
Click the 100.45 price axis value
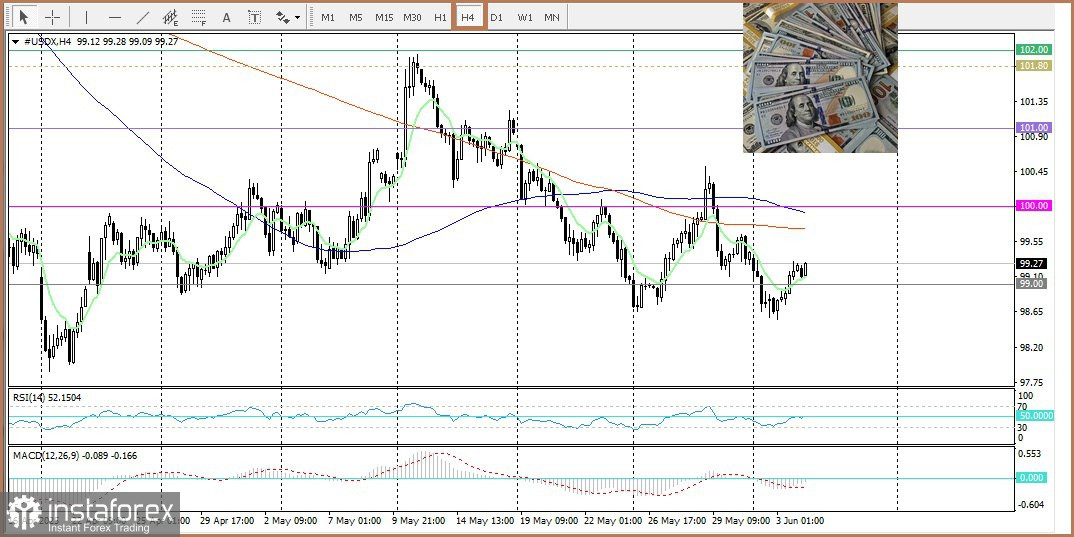point(1034,172)
